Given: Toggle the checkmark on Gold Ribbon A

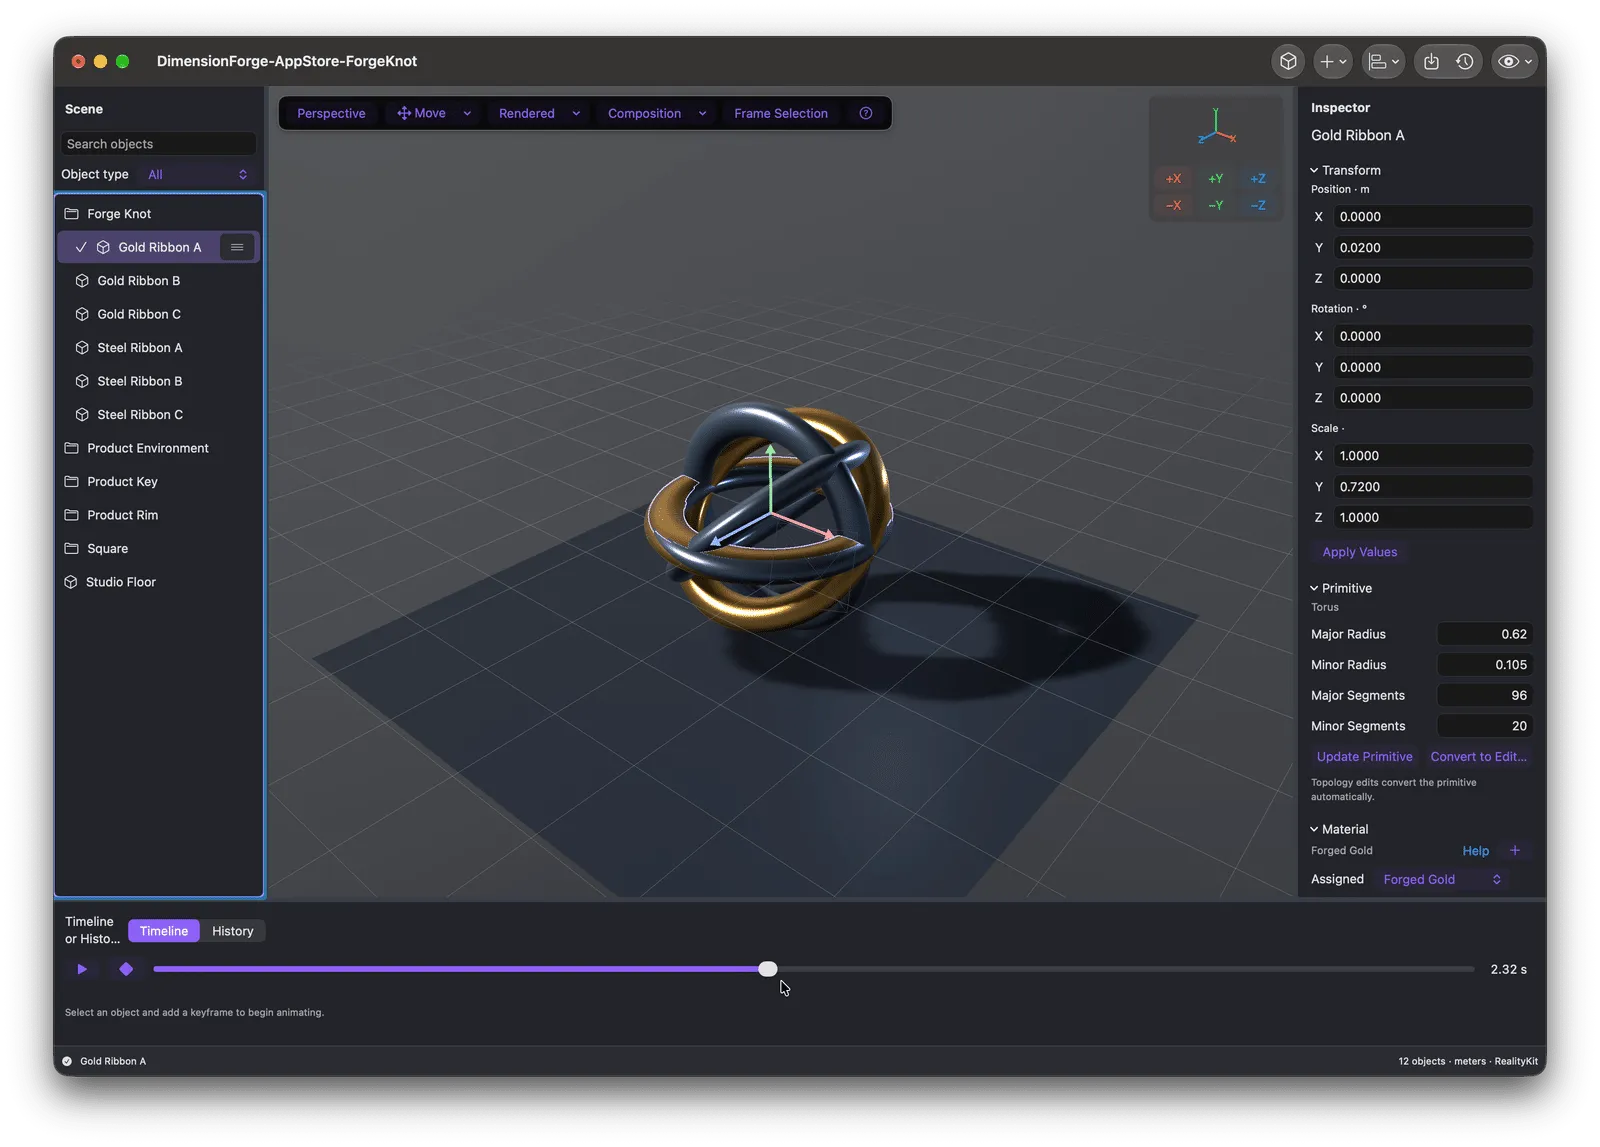Looking at the screenshot, I should pos(81,247).
